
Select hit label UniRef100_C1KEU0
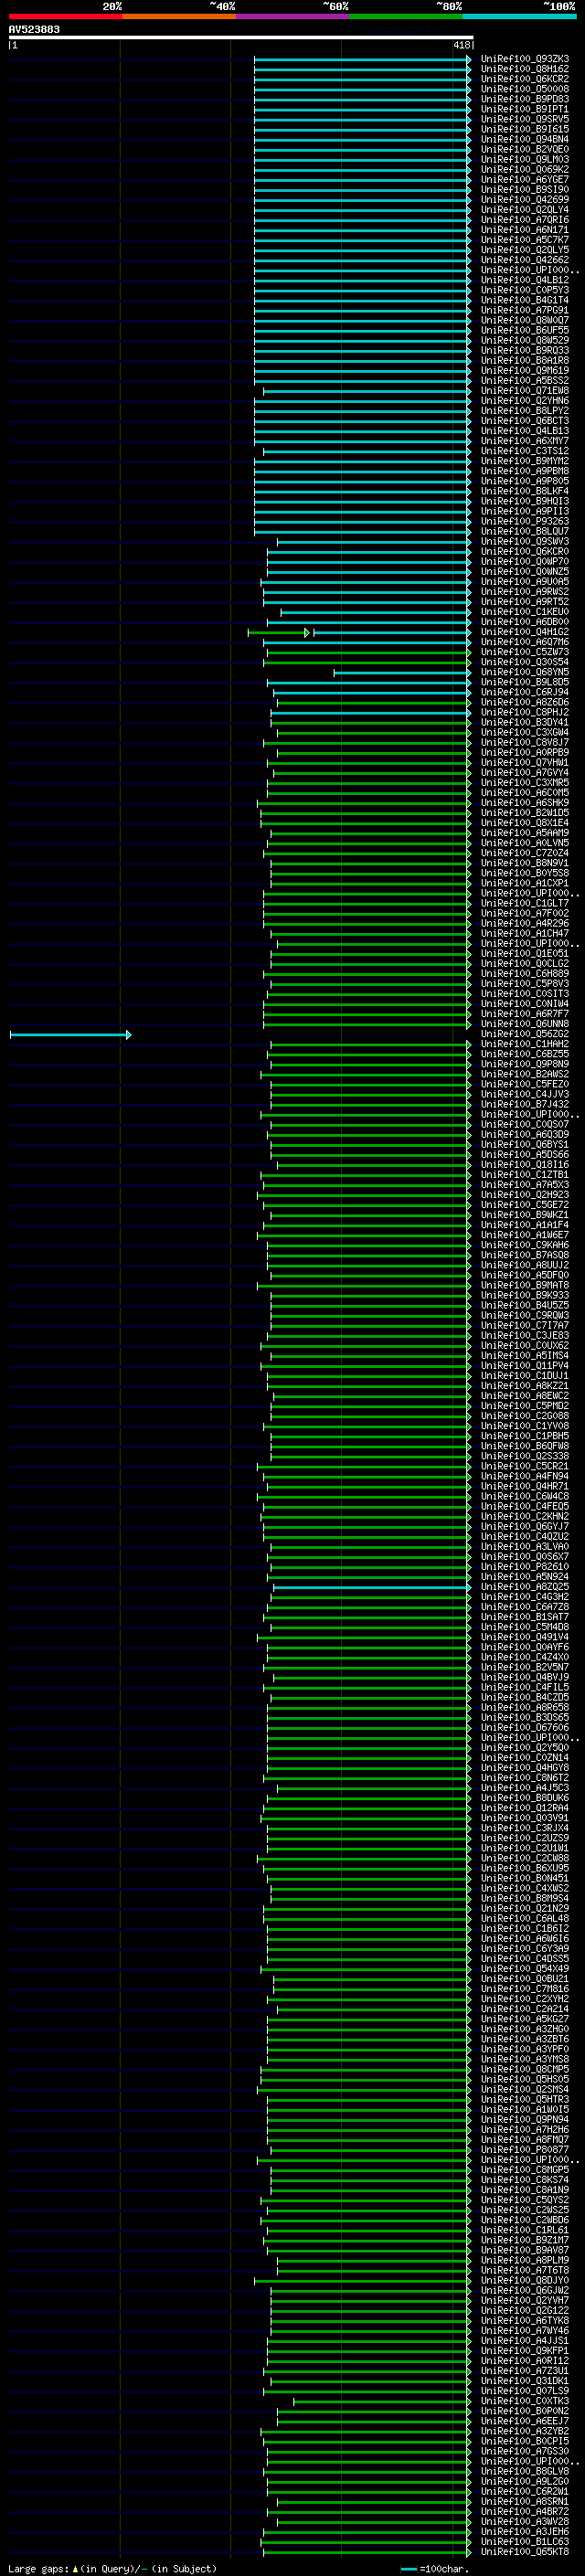pyautogui.click(x=525, y=612)
